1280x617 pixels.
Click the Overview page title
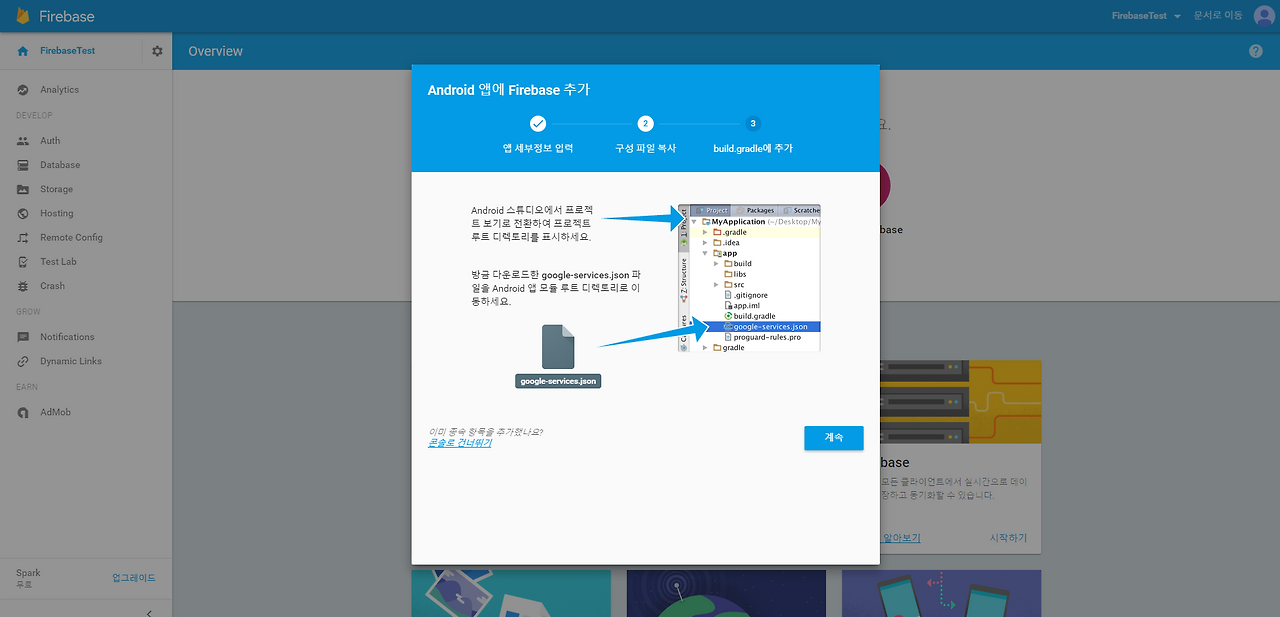pyautogui.click(x=216, y=51)
